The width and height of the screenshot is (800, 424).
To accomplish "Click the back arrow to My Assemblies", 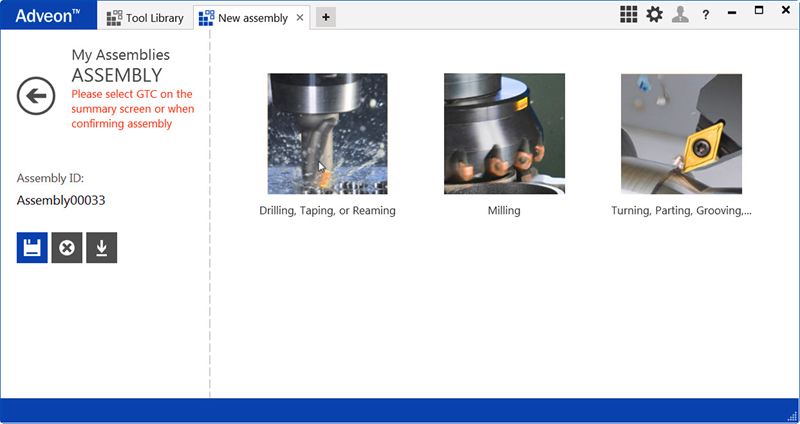I will pos(36,96).
